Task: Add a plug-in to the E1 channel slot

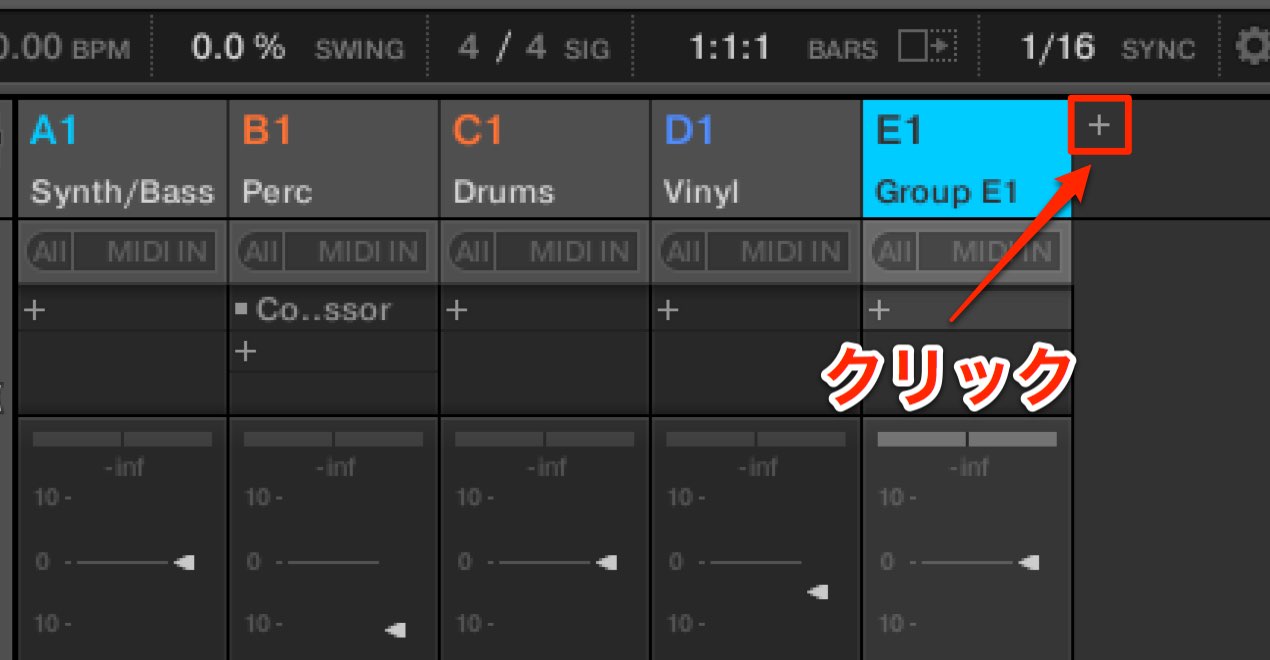Action: pyautogui.click(x=879, y=311)
